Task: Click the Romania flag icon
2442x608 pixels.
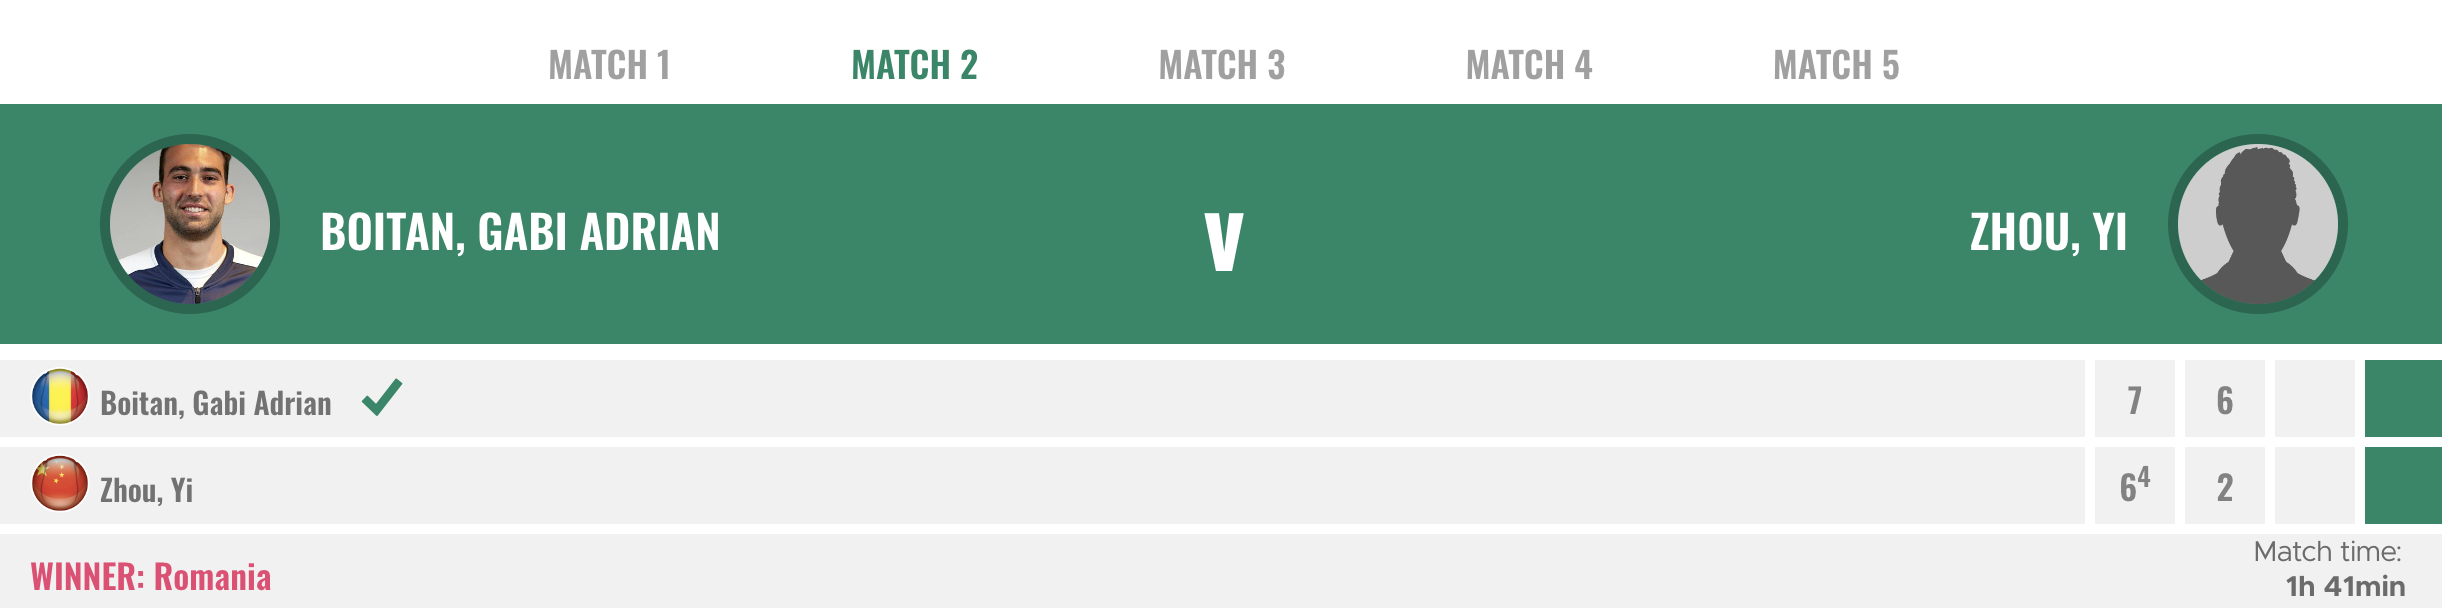Action: click(x=60, y=397)
